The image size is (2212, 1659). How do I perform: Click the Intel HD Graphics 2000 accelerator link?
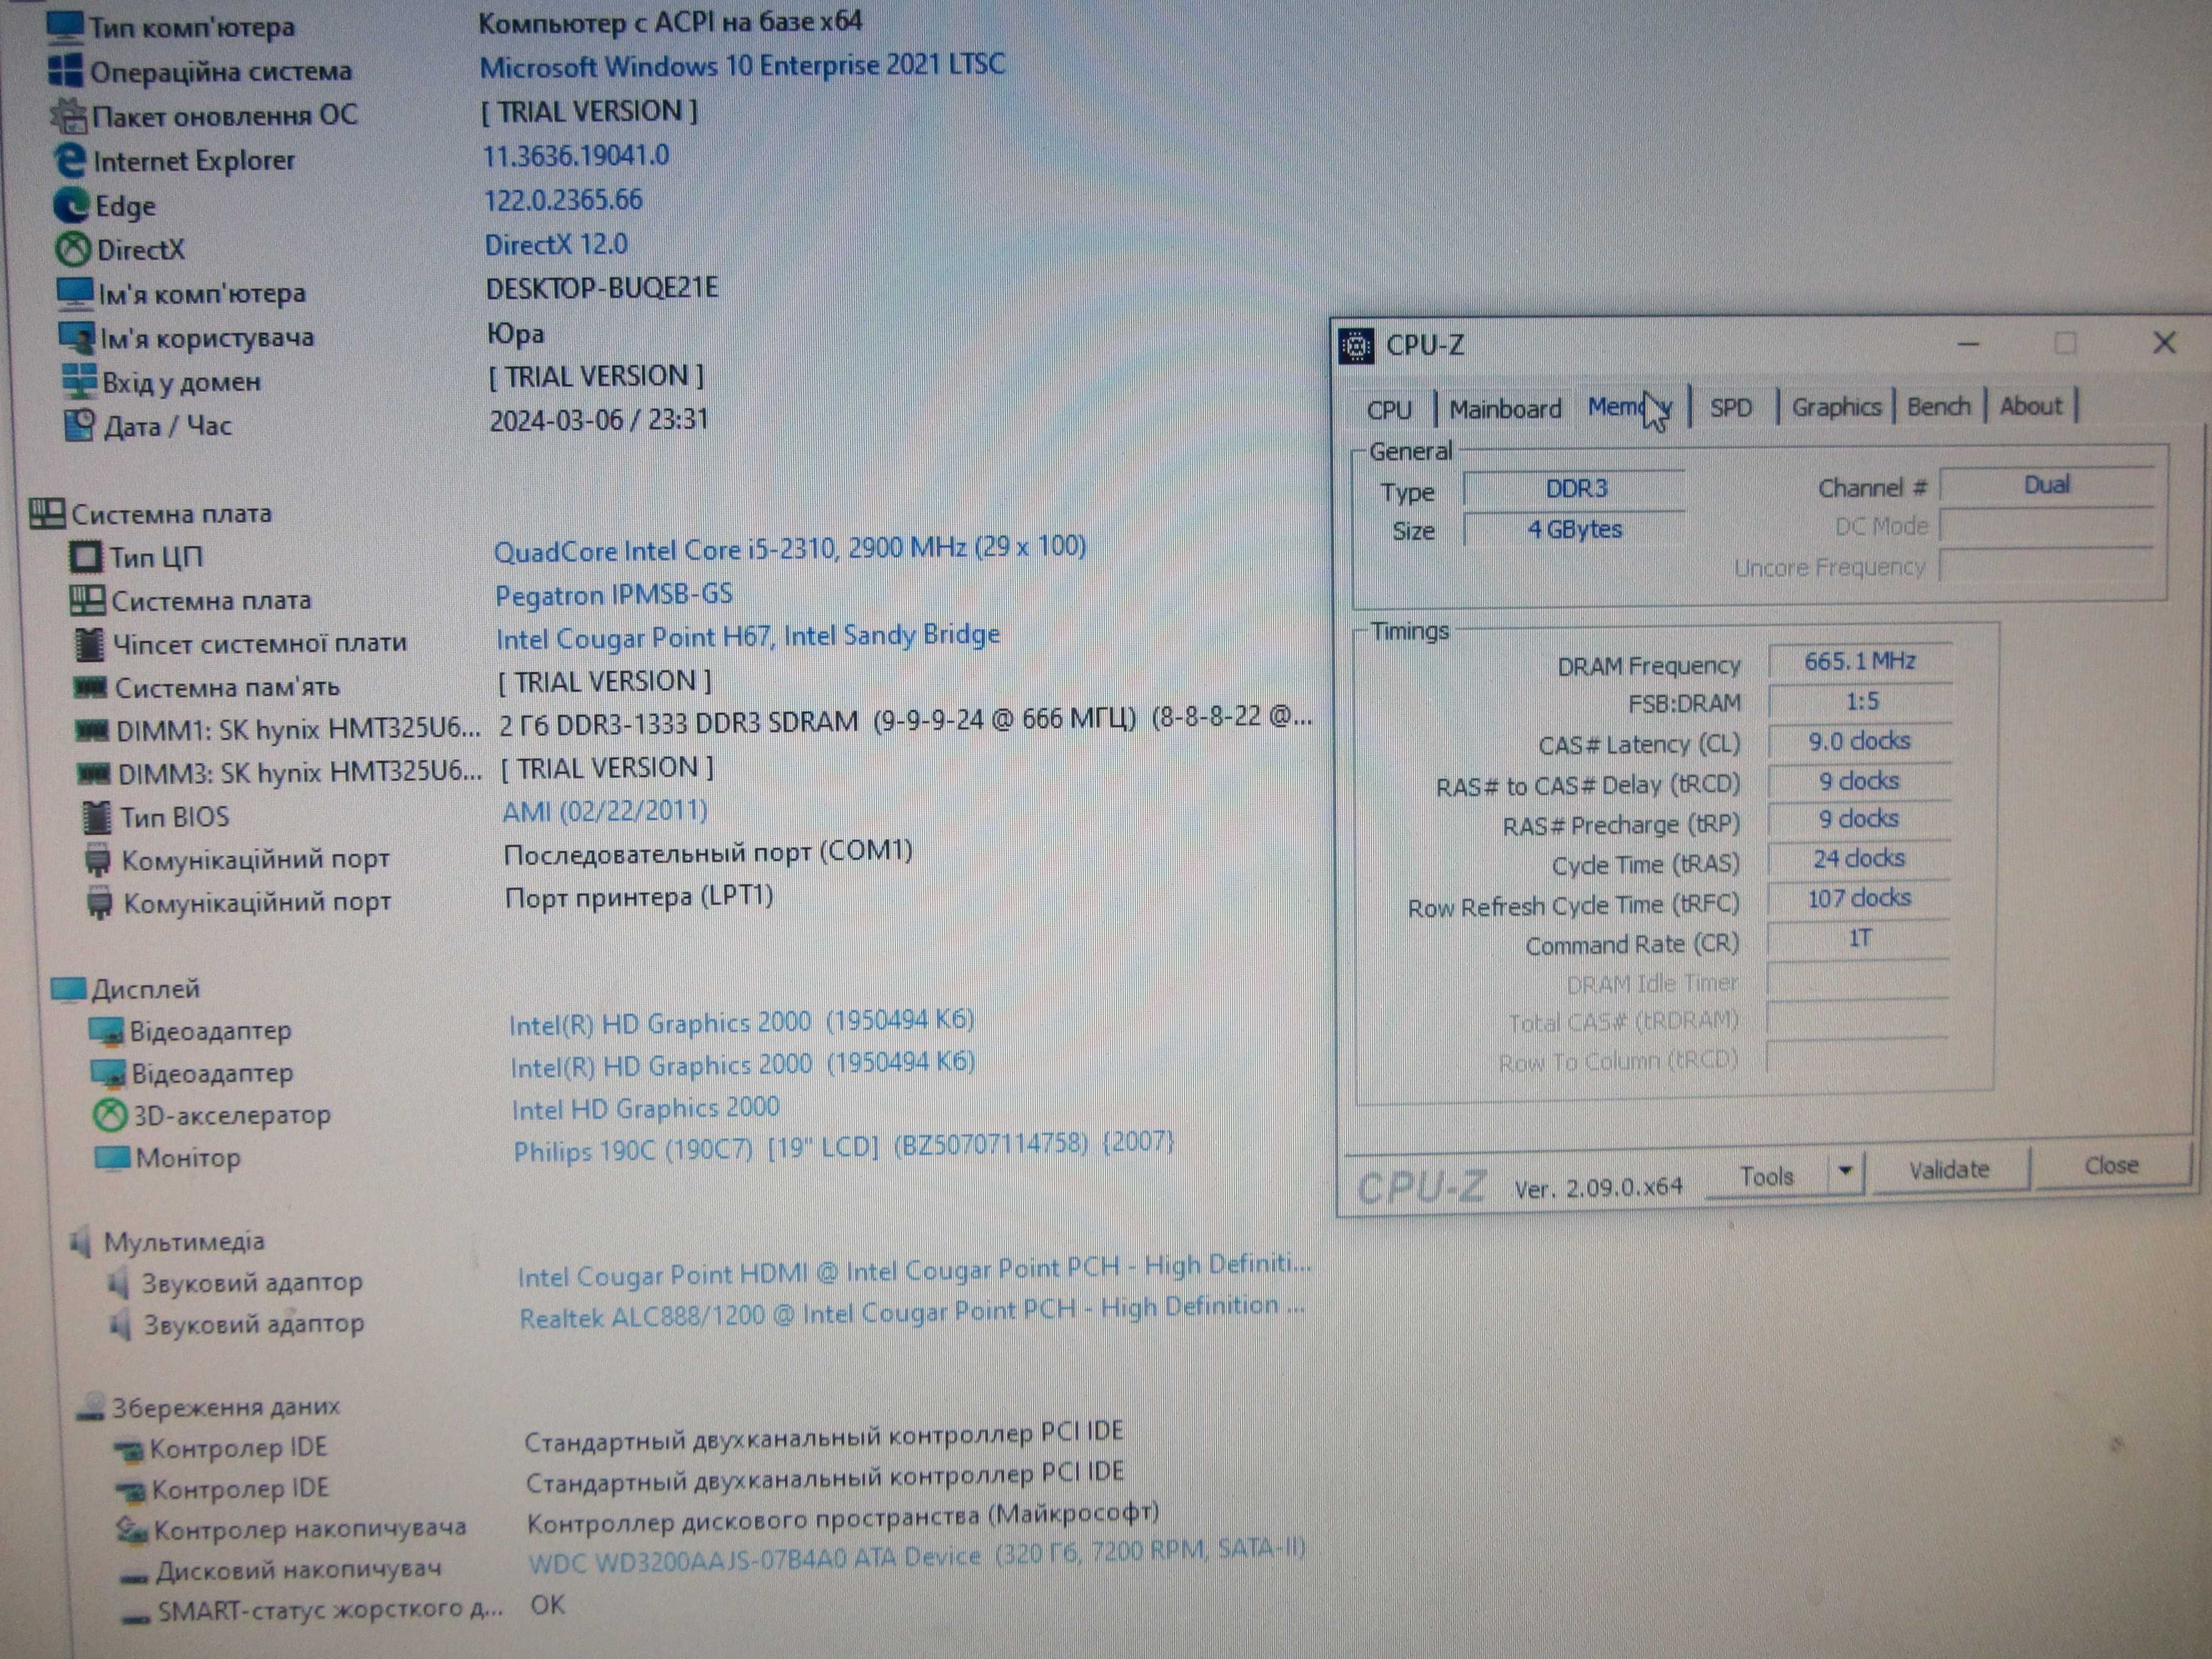645,1109
